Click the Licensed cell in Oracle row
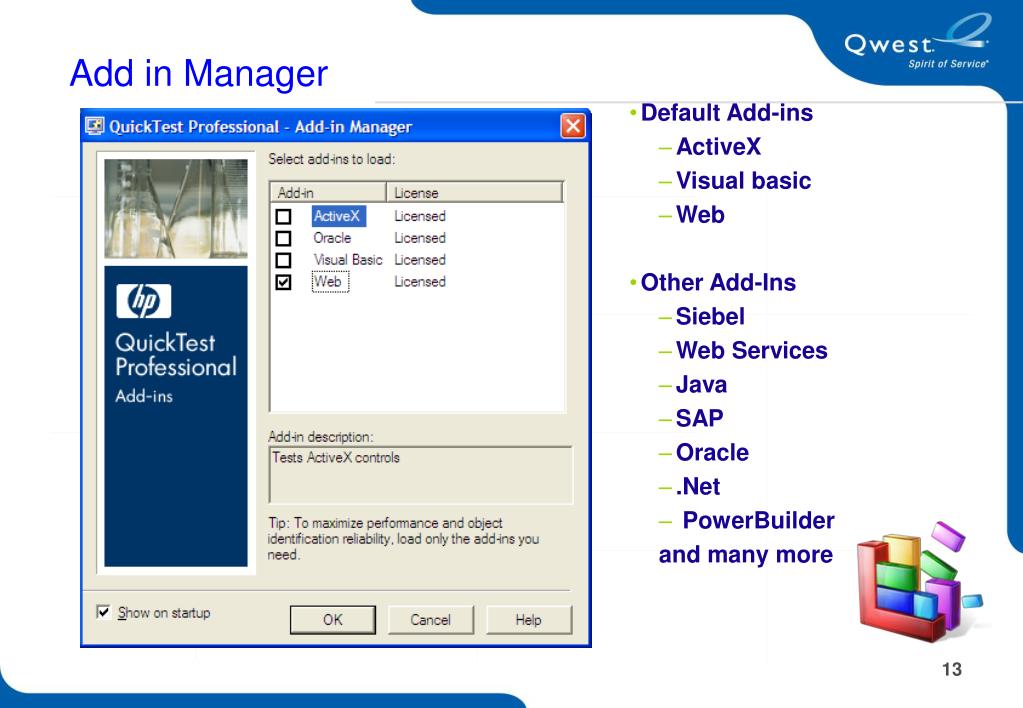 click(420, 238)
